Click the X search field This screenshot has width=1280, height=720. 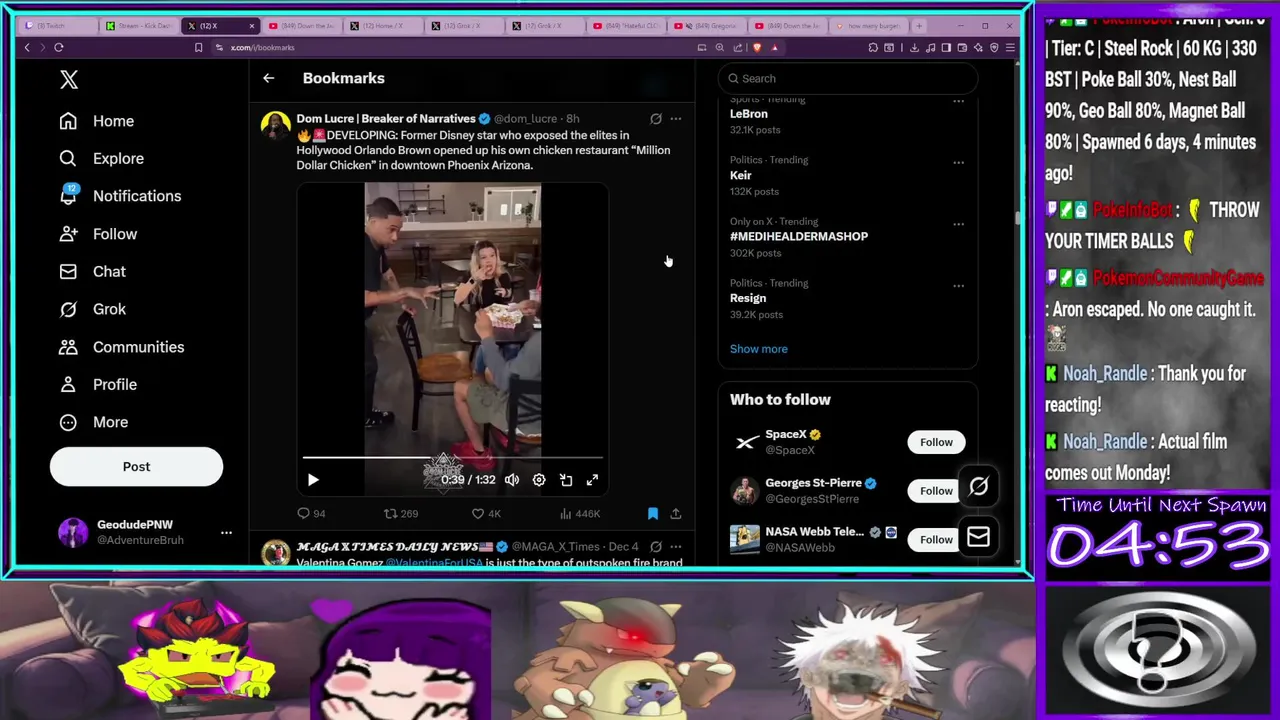(x=848, y=78)
